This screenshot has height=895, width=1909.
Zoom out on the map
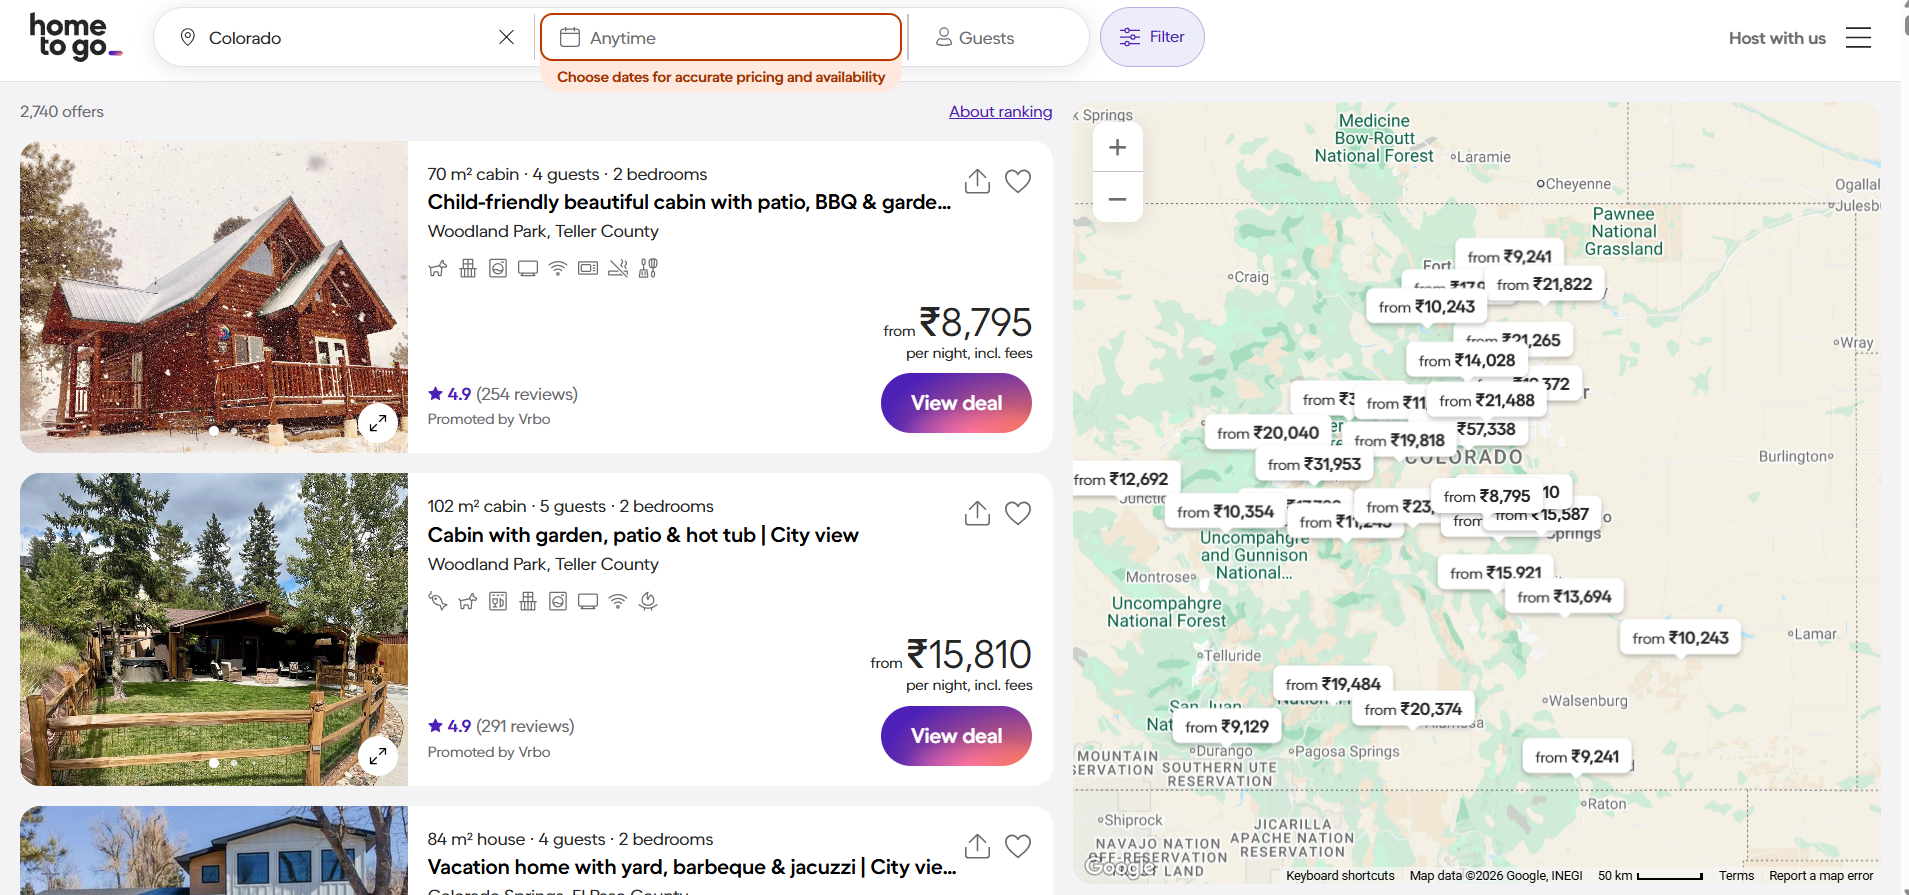coord(1117,198)
